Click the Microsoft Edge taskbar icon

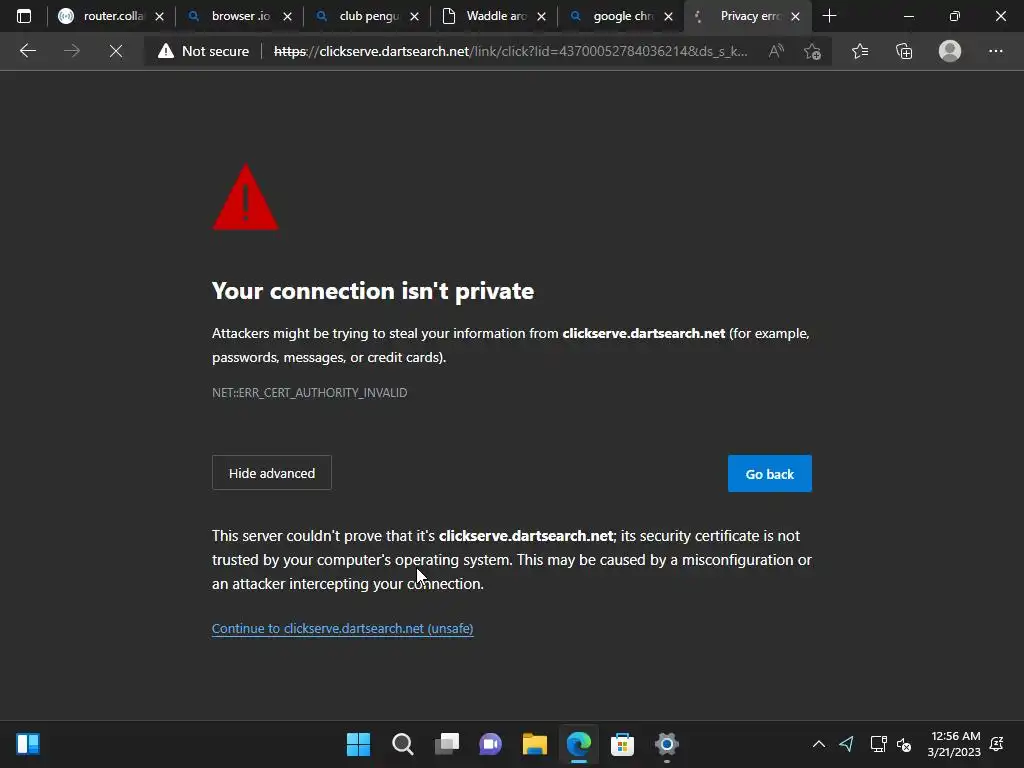click(579, 744)
